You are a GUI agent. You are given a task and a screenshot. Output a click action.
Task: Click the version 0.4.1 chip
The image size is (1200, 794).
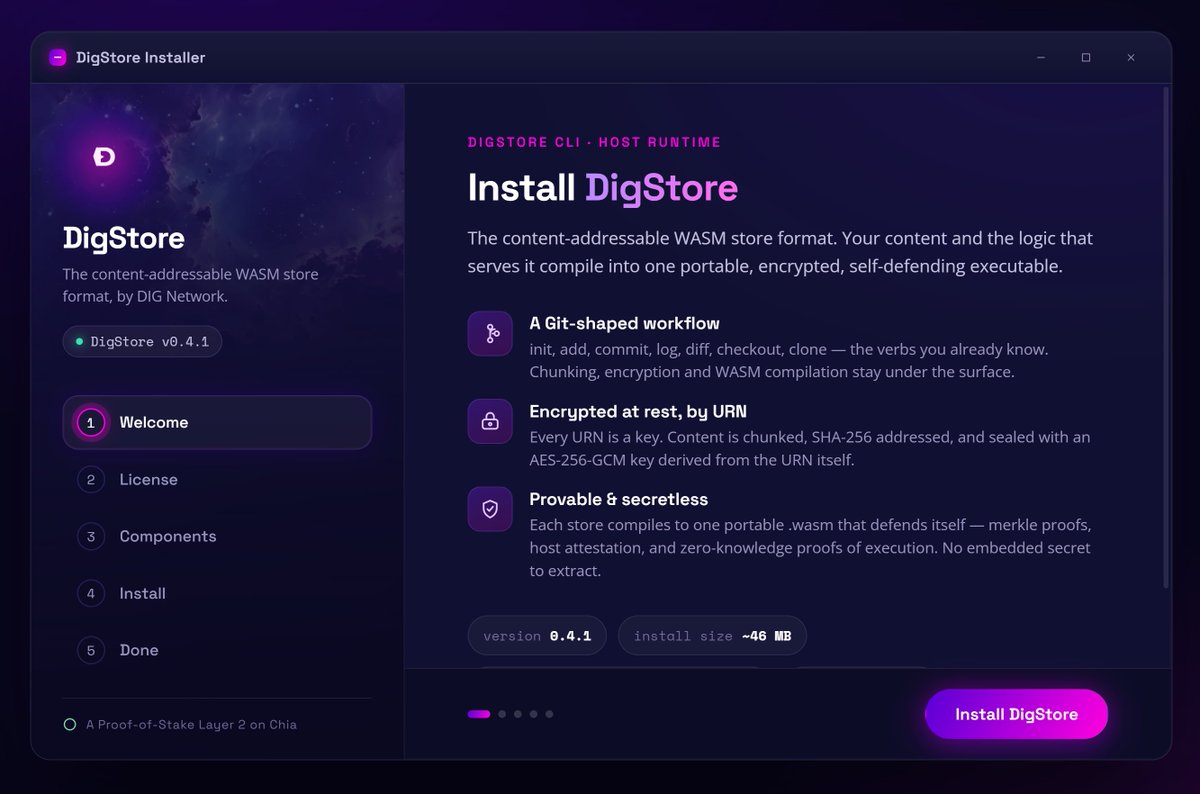click(537, 636)
